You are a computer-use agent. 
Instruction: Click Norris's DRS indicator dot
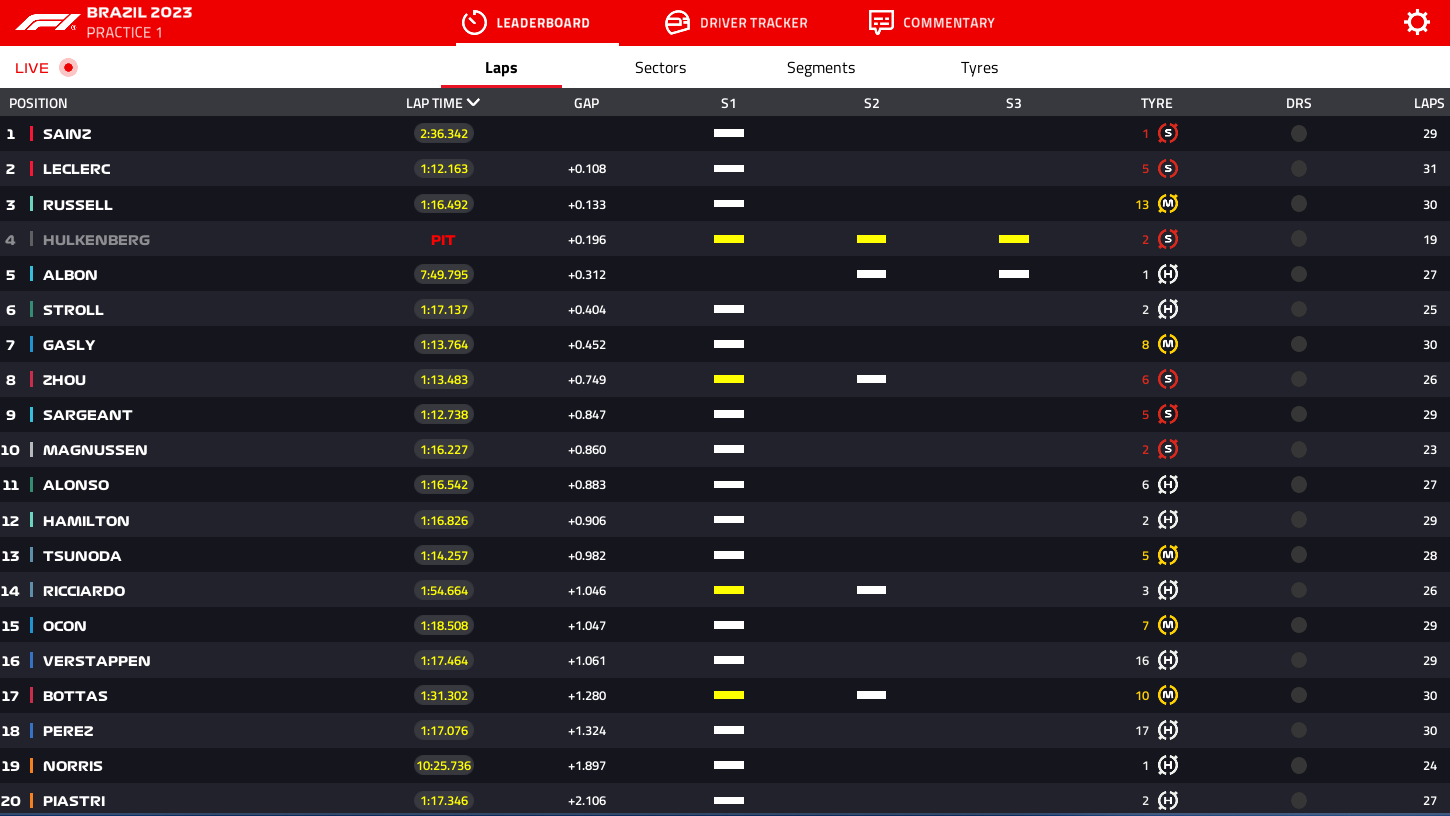pyautogui.click(x=1298, y=765)
